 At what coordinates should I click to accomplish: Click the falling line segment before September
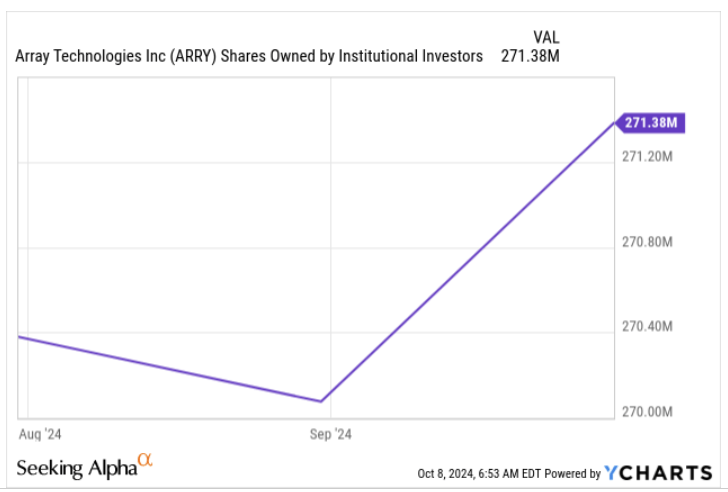170,369
